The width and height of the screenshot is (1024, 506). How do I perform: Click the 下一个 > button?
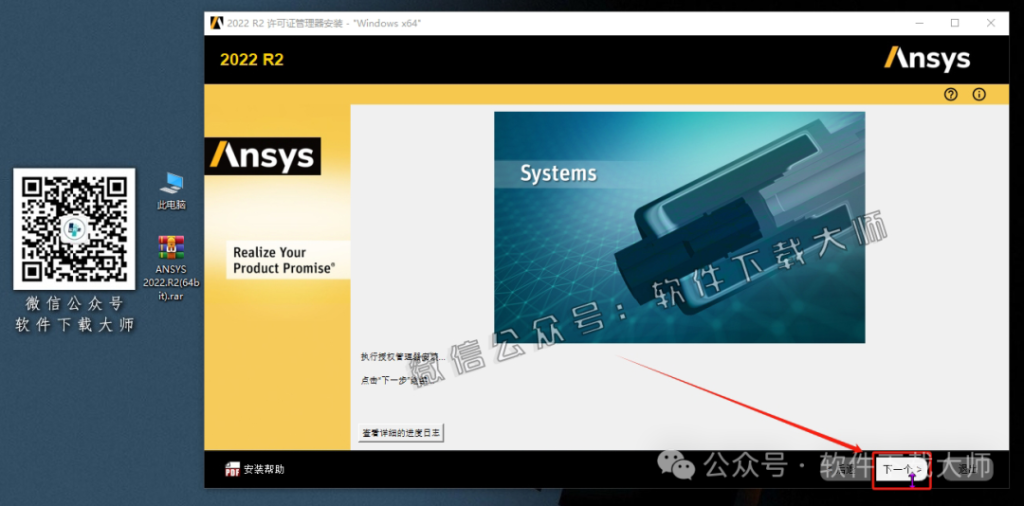902,469
